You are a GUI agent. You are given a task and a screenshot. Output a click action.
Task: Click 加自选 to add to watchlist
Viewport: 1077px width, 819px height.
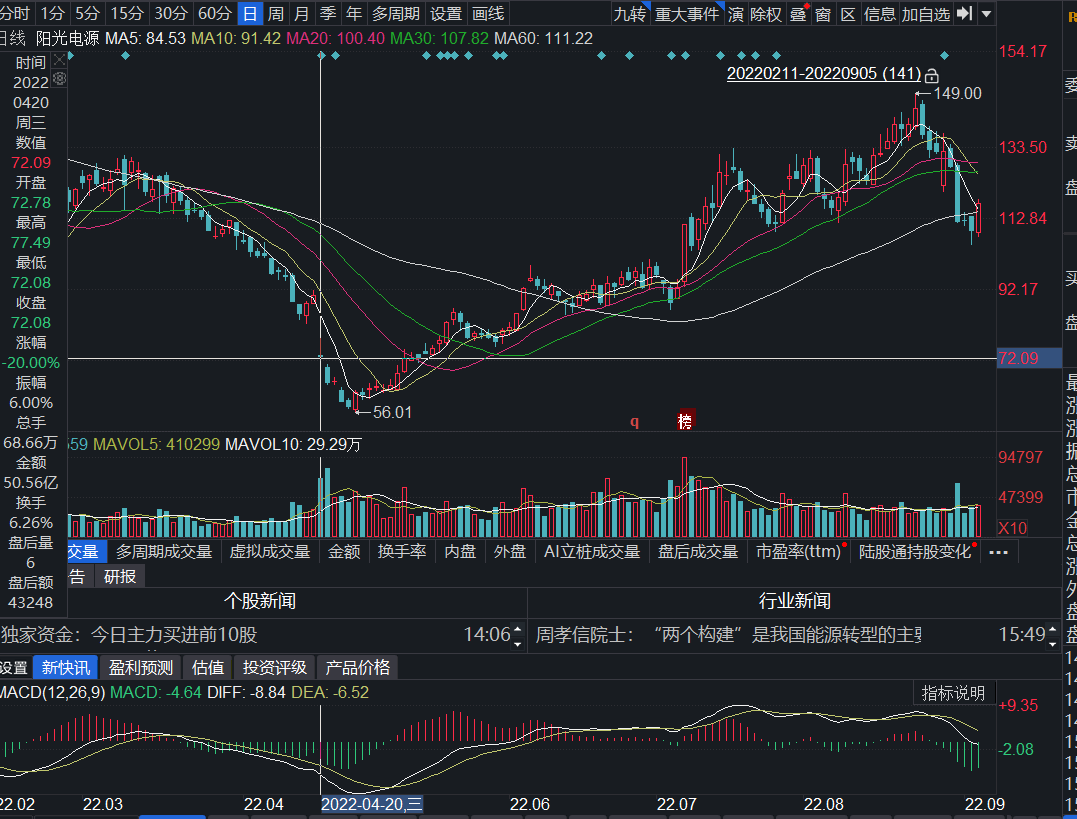coord(925,14)
